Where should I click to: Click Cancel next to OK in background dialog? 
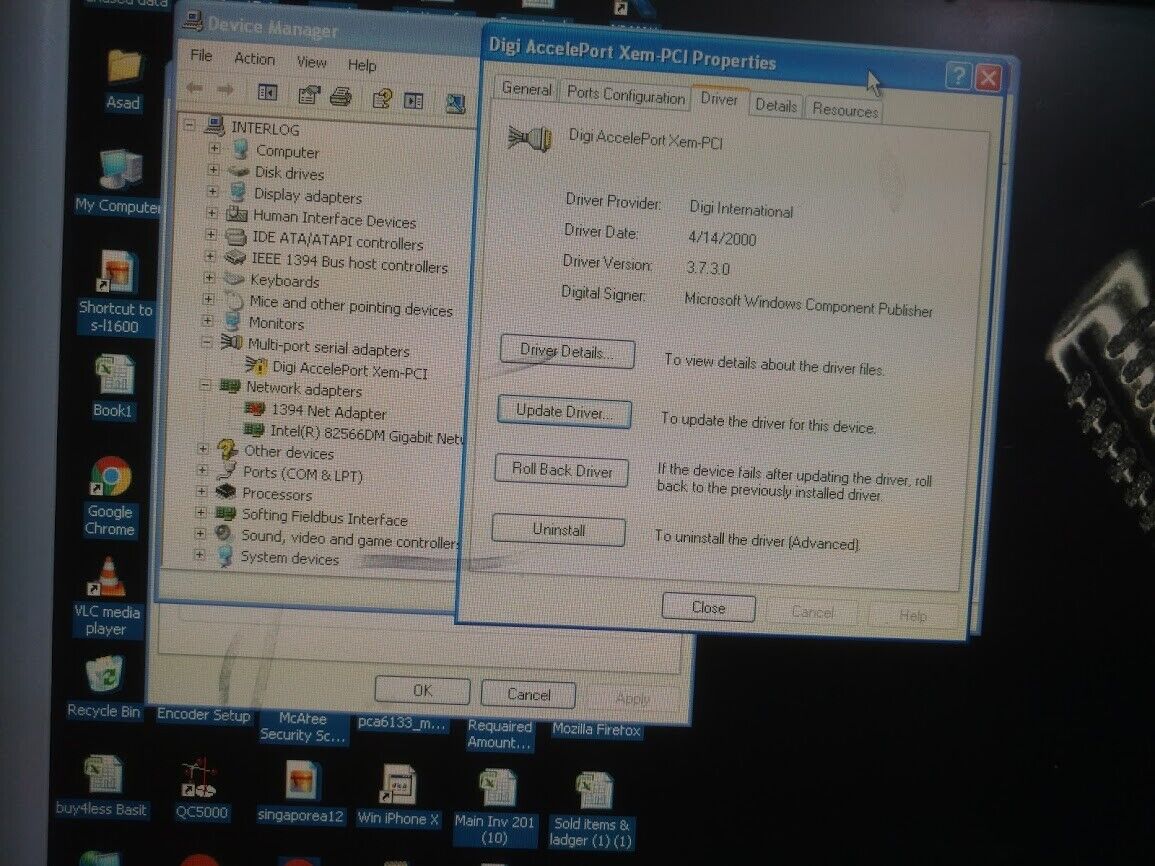tap(528, 694)
